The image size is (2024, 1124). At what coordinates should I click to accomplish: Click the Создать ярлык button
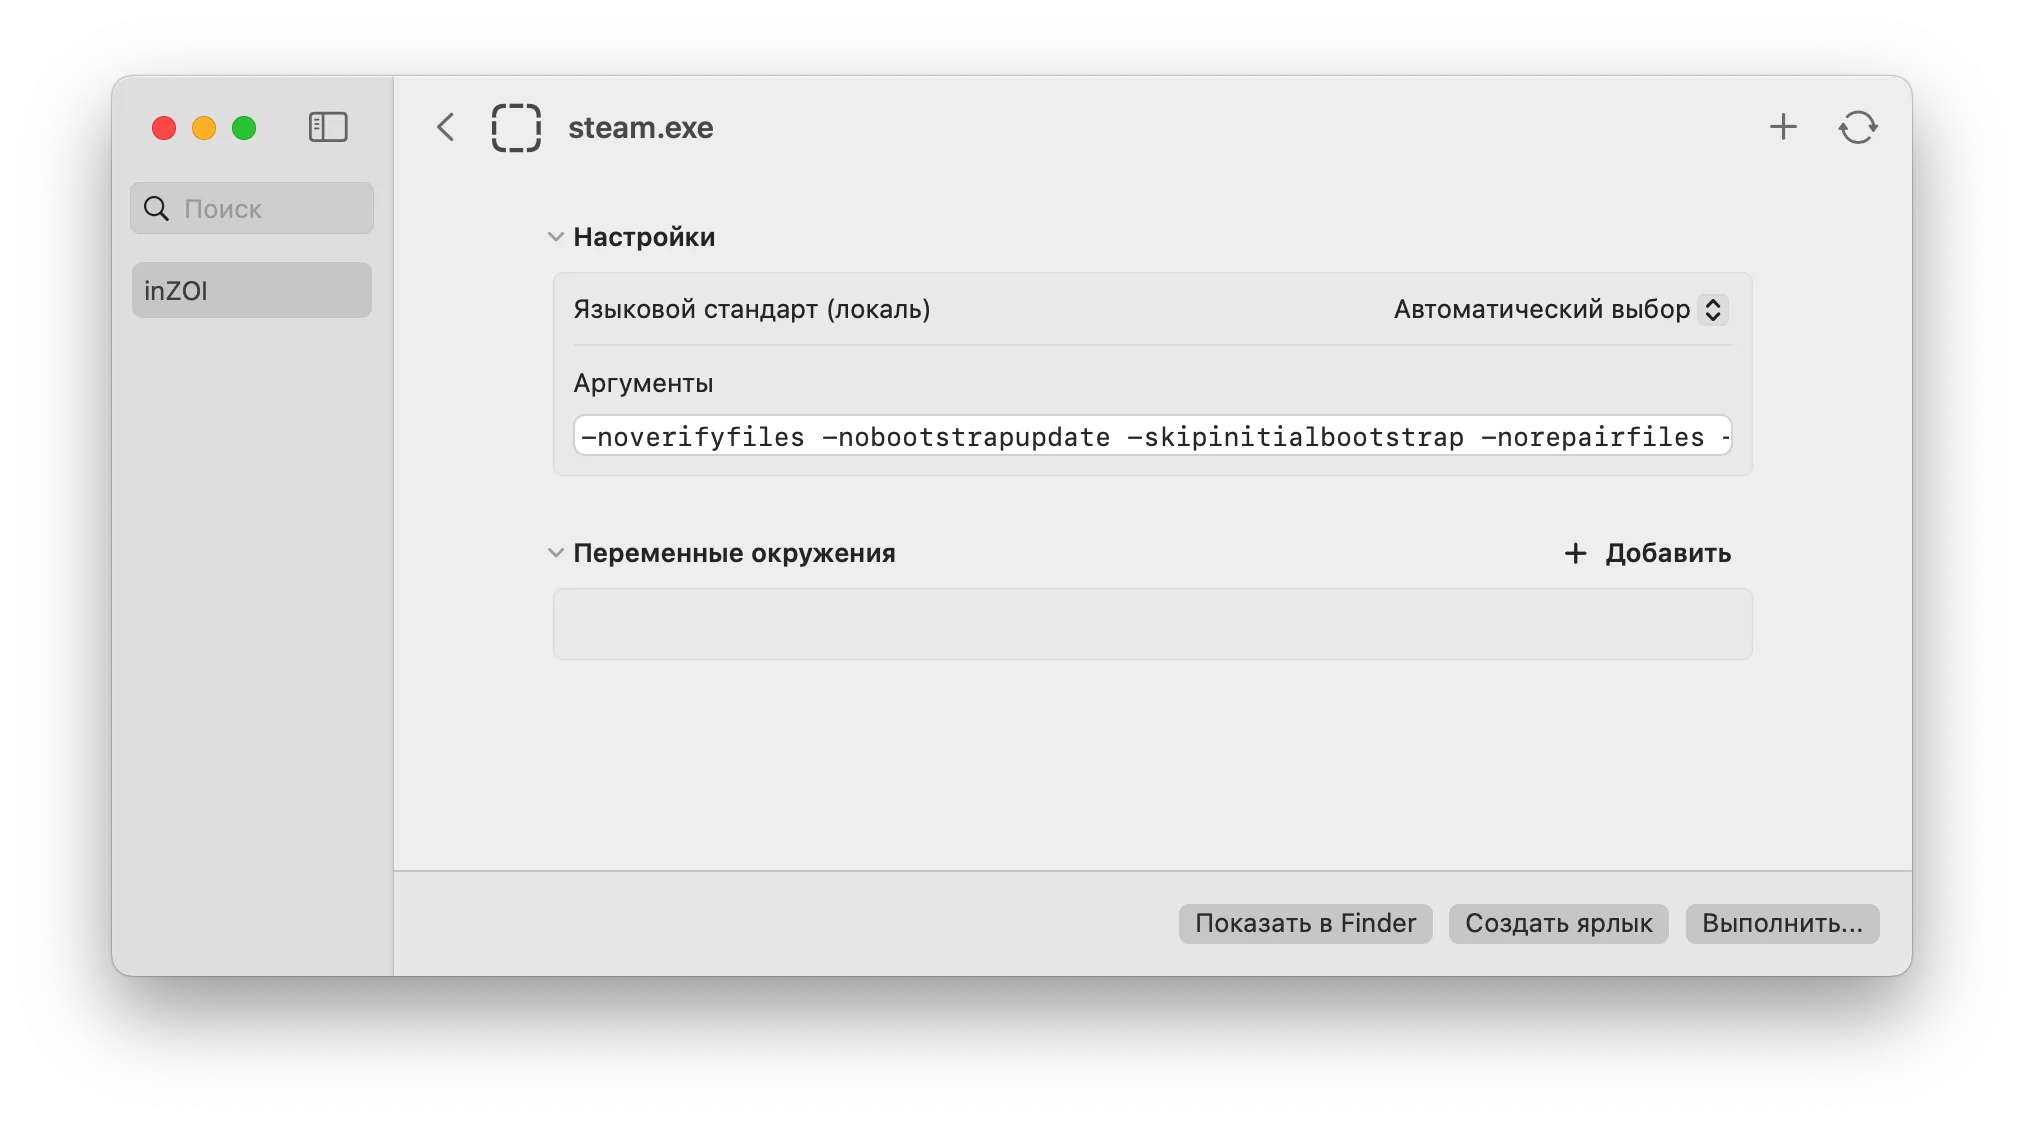point(1558,923)
